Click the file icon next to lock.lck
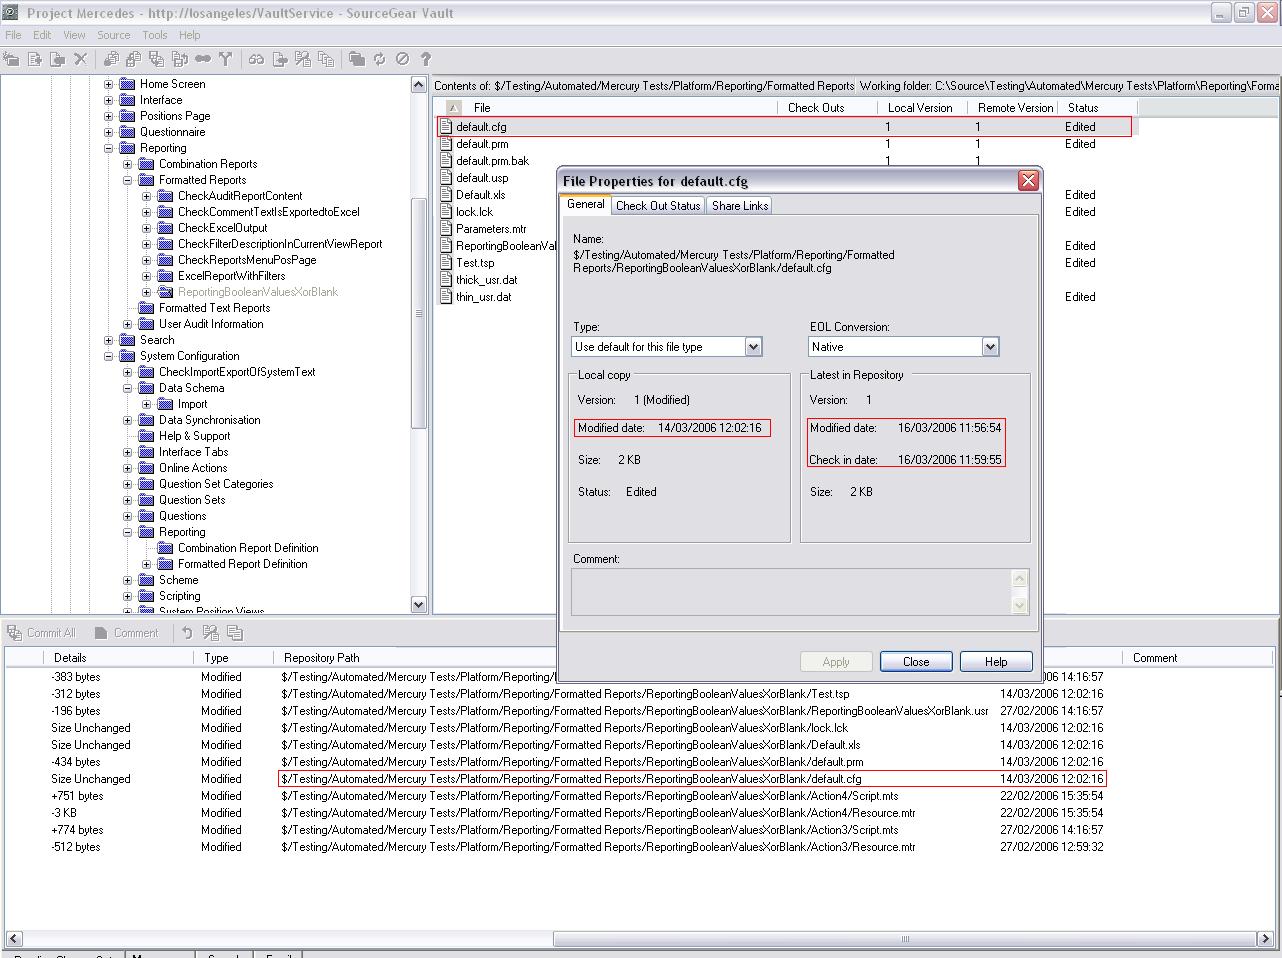Image resolution: width=1282 pixels, height=958 pixels. (x=447, y=212)
